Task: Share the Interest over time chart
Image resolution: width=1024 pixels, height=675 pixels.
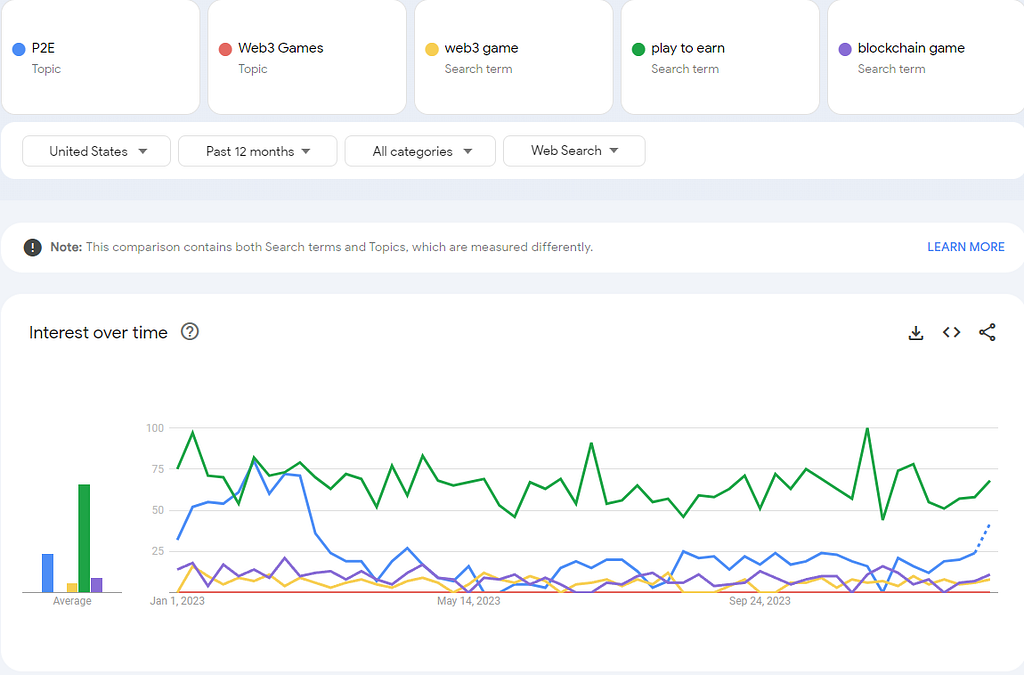Action: 987,332
